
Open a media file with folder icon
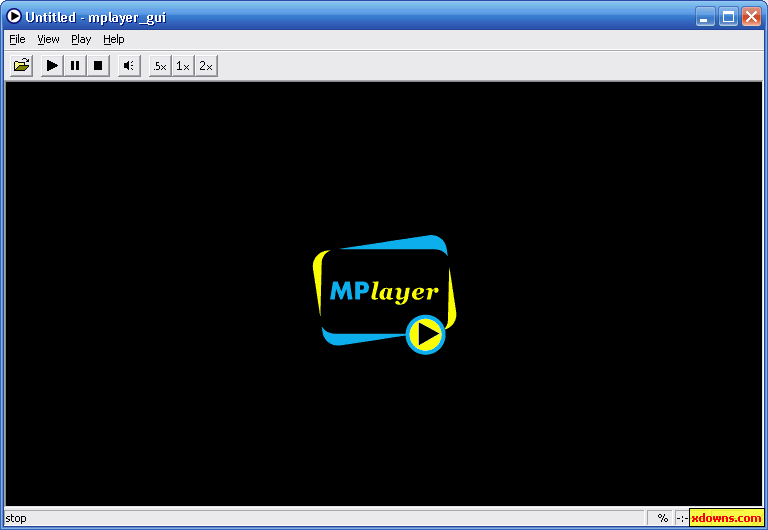[21, 66]
